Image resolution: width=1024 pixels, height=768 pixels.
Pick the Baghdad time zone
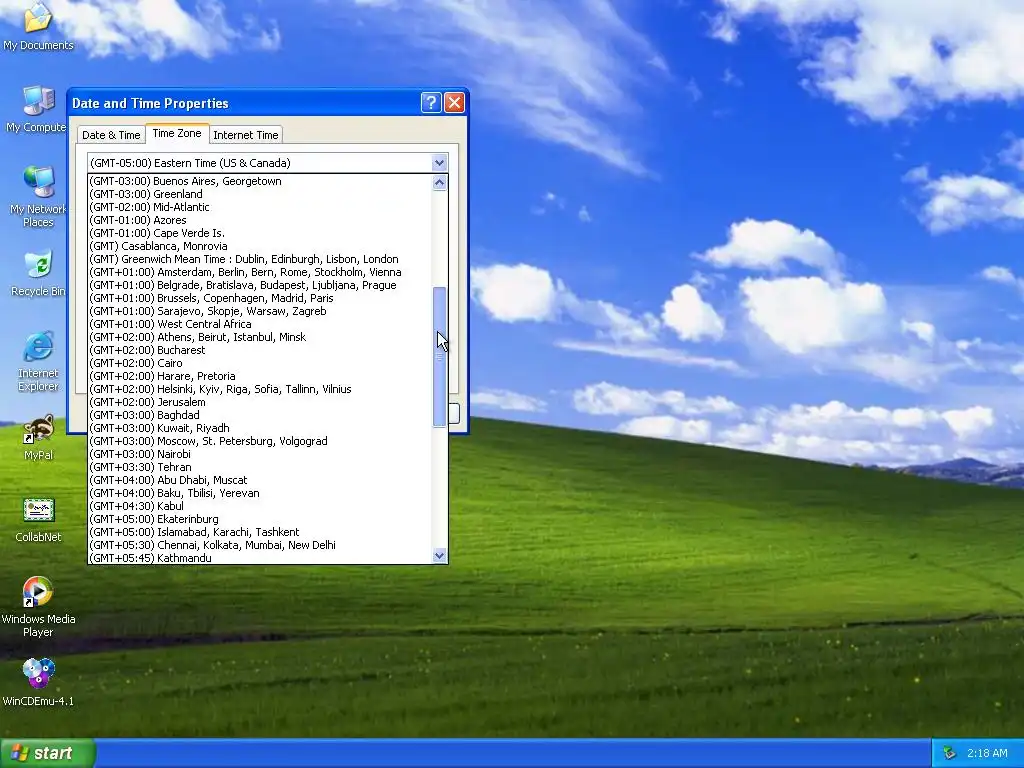pos(260,415)
